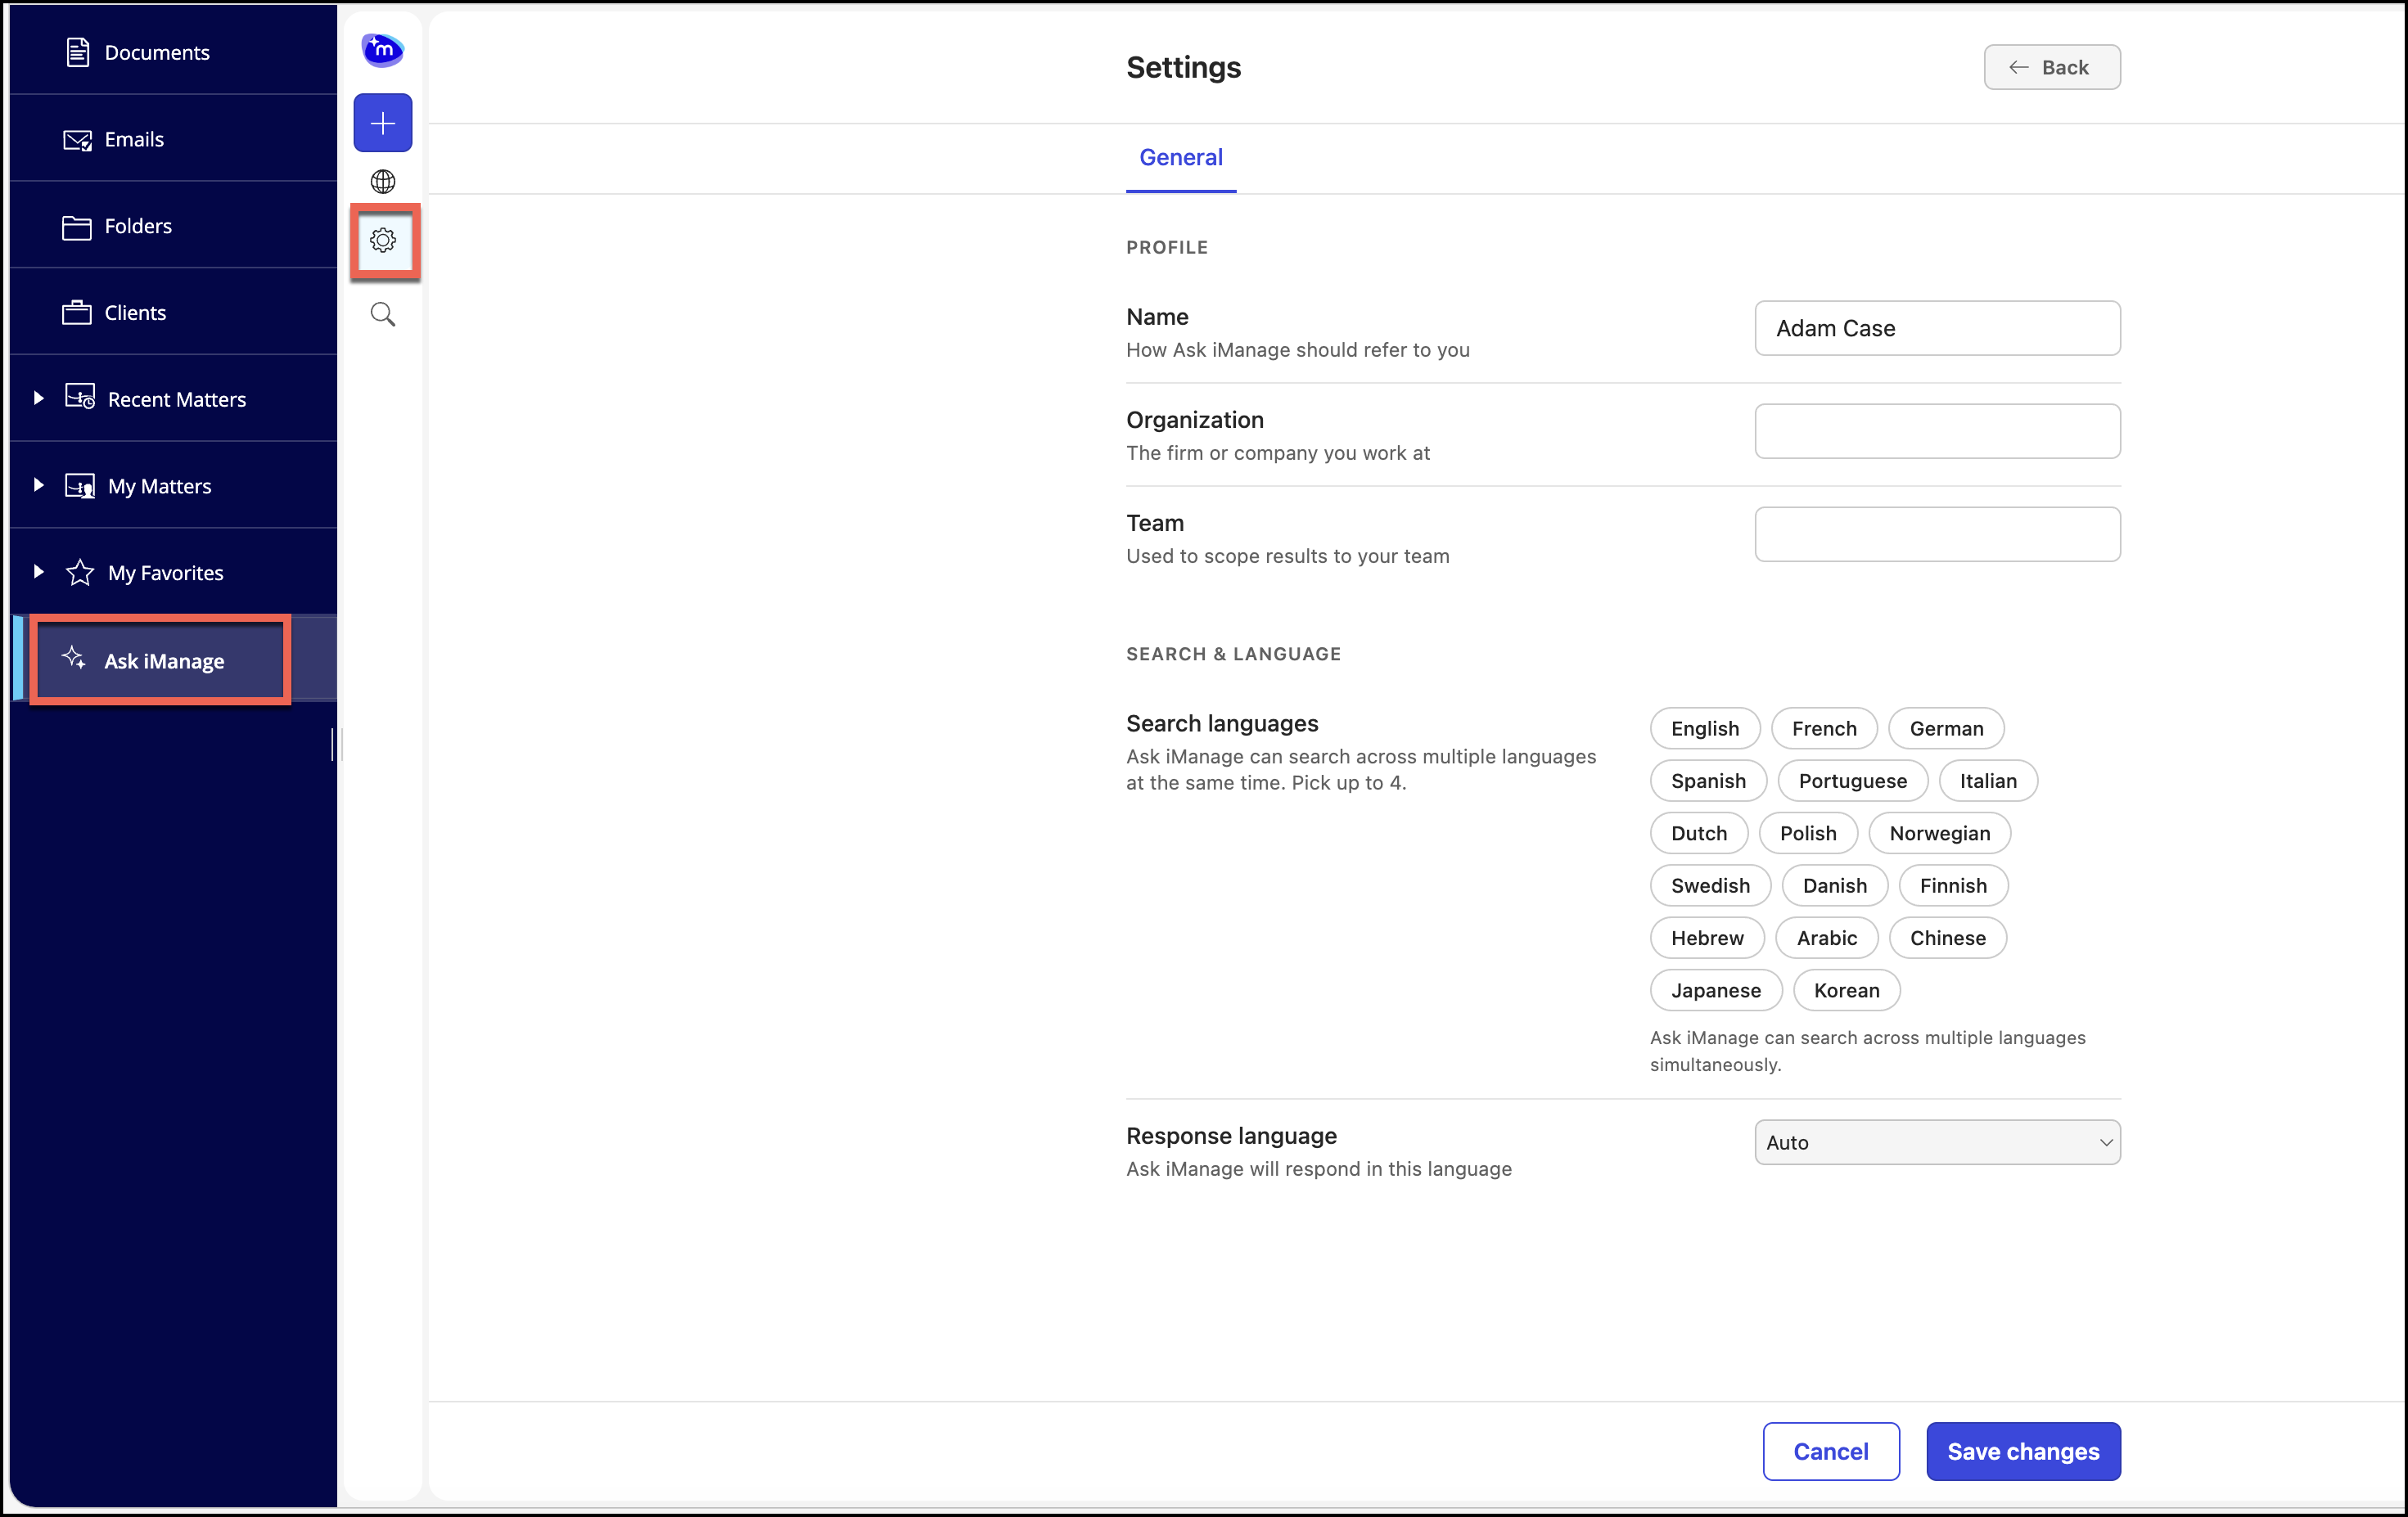This screenshot has width=2408, height=1517.
Task: Open Emails in the sidebar
Action: (173, 139)
